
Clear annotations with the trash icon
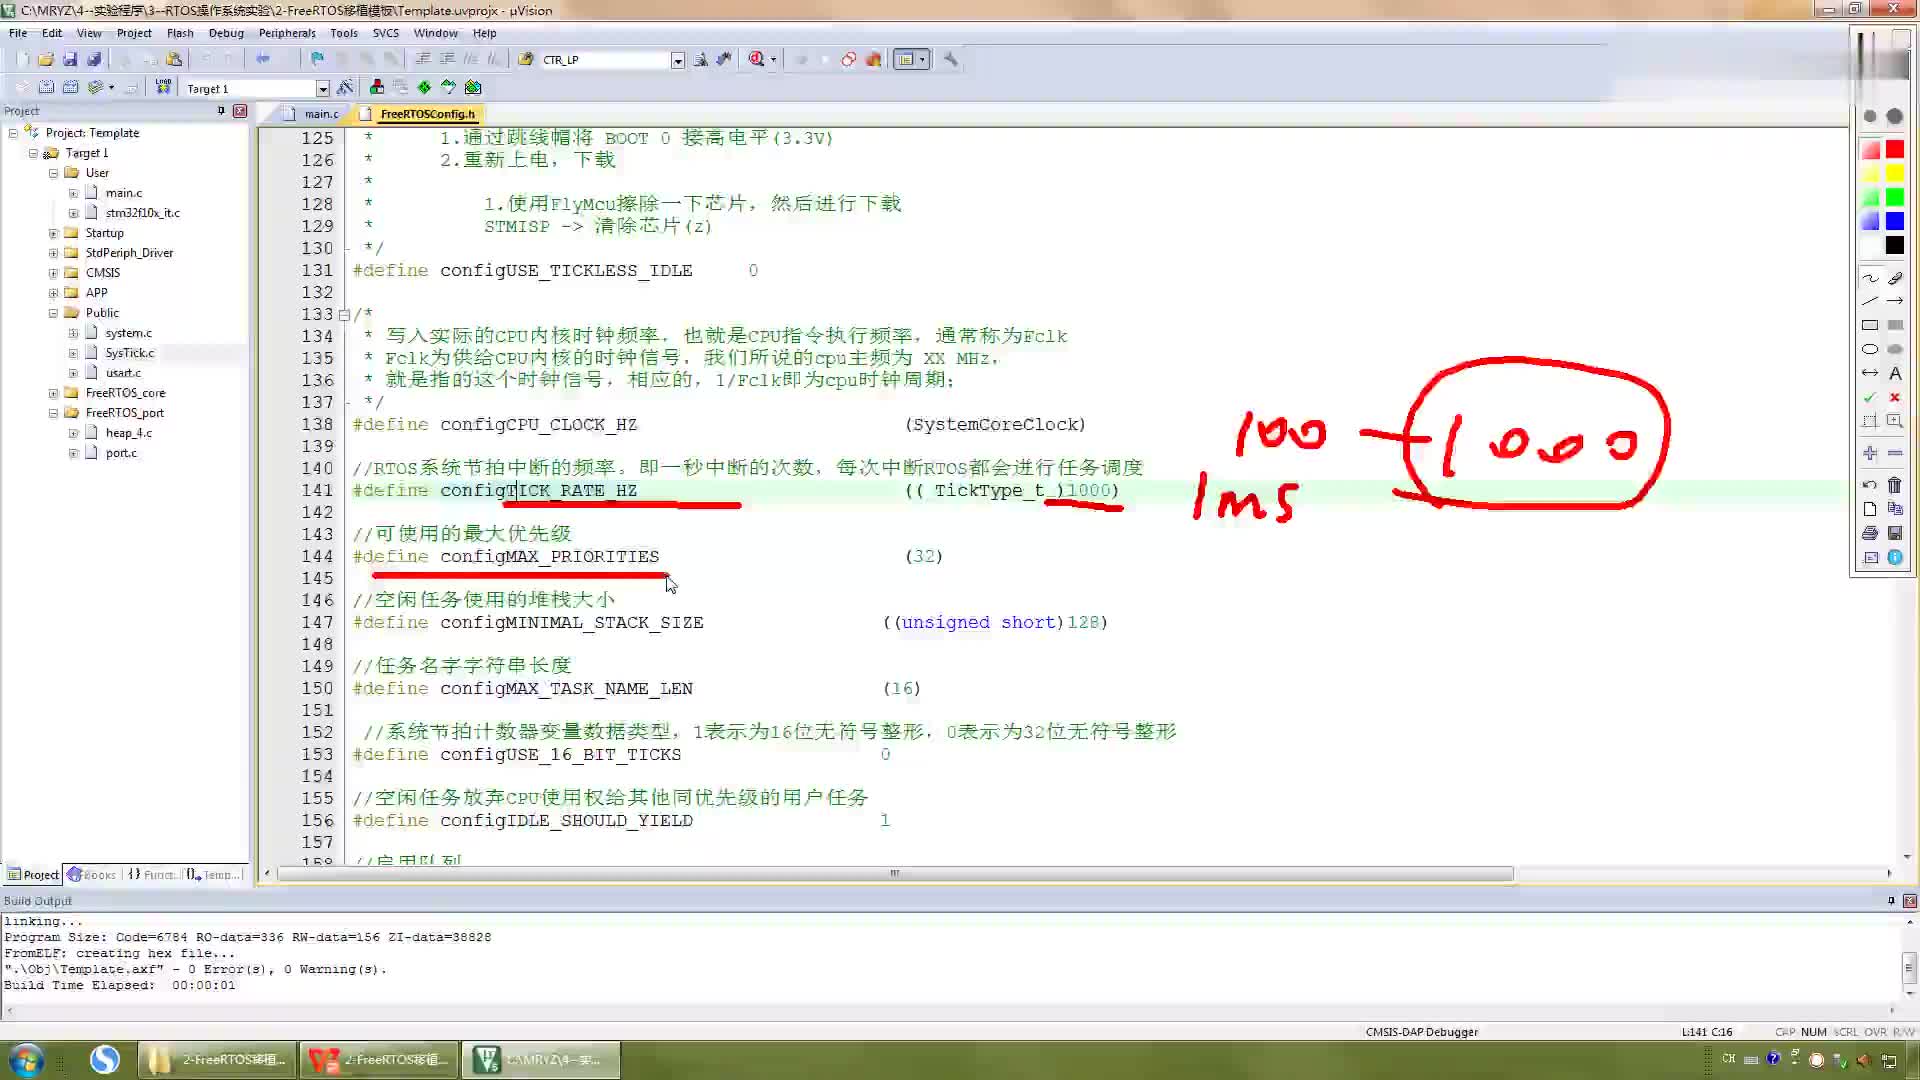[x=1894, y=485]
